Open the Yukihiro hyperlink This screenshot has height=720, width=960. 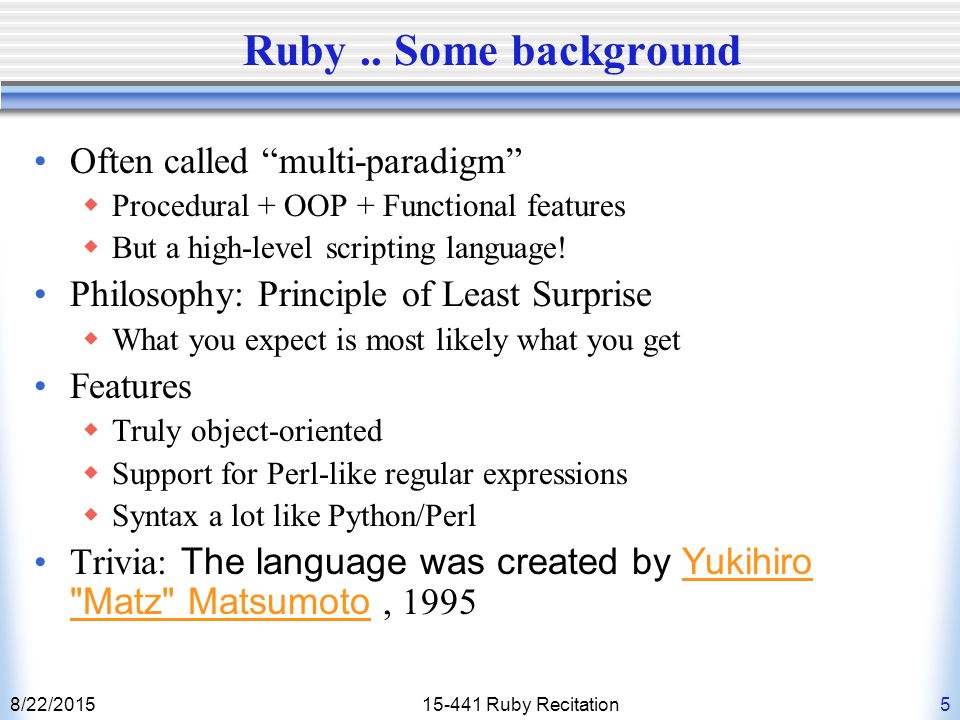(x=747, y=562)
